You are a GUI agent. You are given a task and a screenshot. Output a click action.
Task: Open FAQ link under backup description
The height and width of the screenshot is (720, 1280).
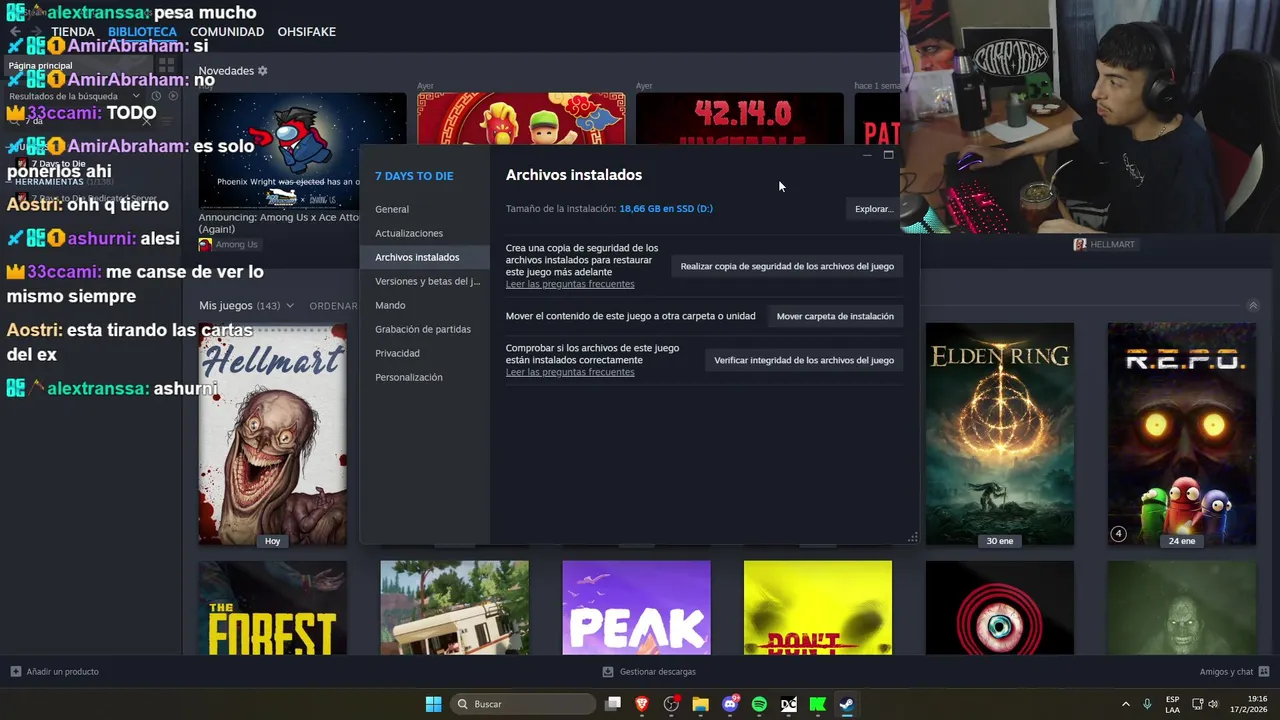570,284
